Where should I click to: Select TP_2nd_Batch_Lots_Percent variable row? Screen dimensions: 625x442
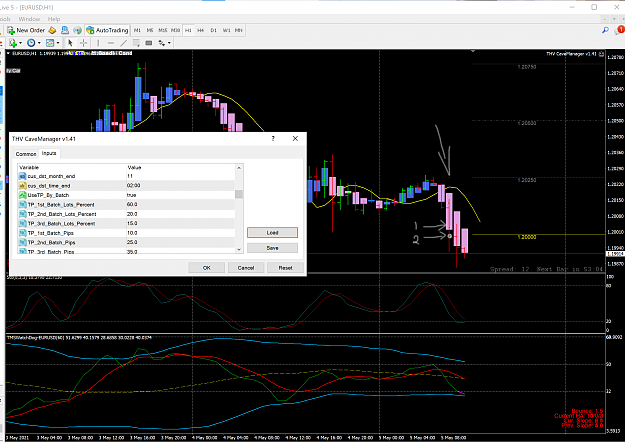tap(126, 214)
